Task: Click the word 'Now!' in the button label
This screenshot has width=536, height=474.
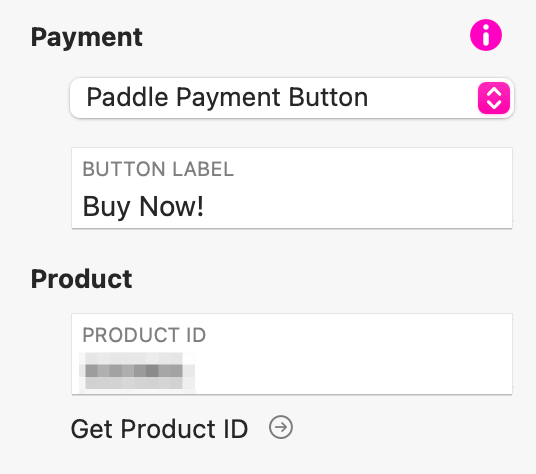Action: pyautogui.click(x=172, y=206)
